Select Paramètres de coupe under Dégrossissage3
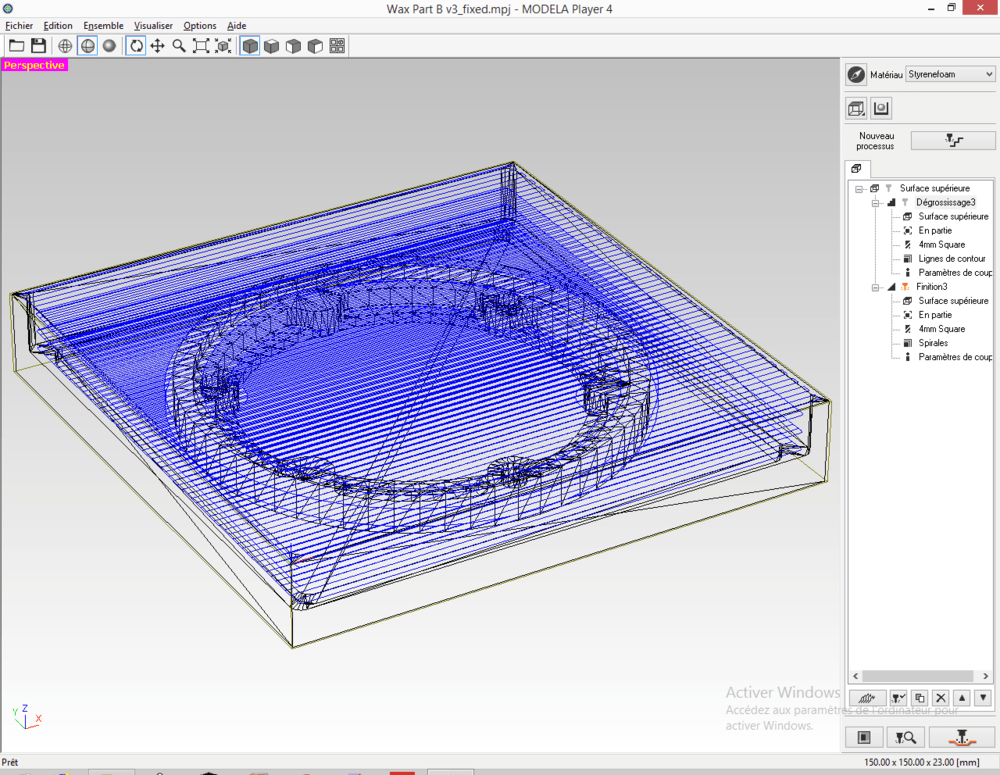 [955, 272]
